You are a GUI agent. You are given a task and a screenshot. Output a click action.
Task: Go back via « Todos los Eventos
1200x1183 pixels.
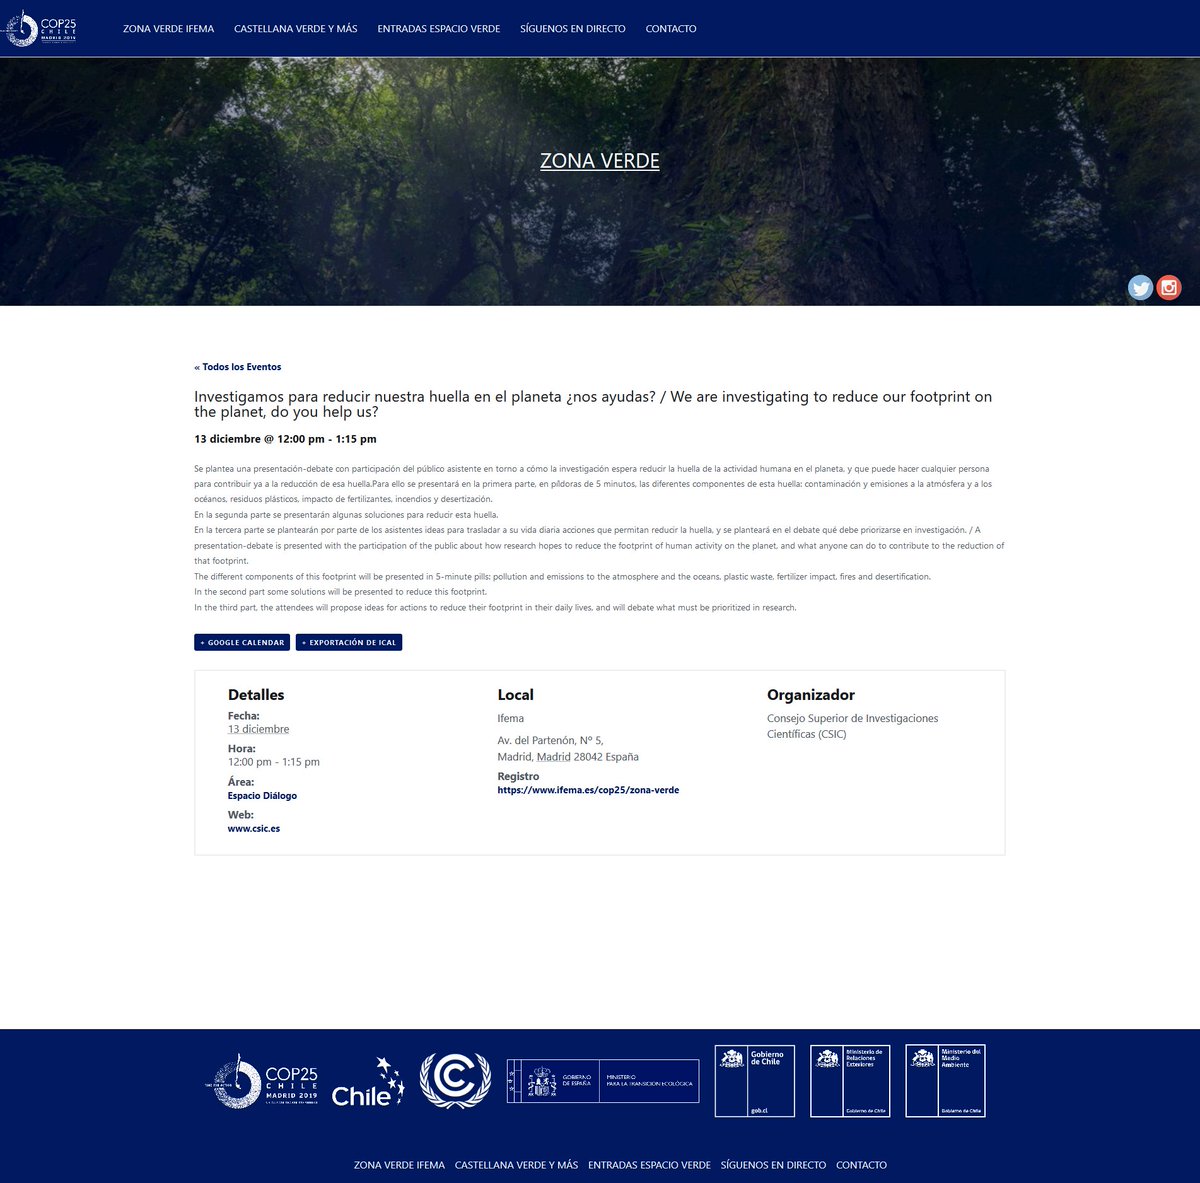[x=238, y=367]
